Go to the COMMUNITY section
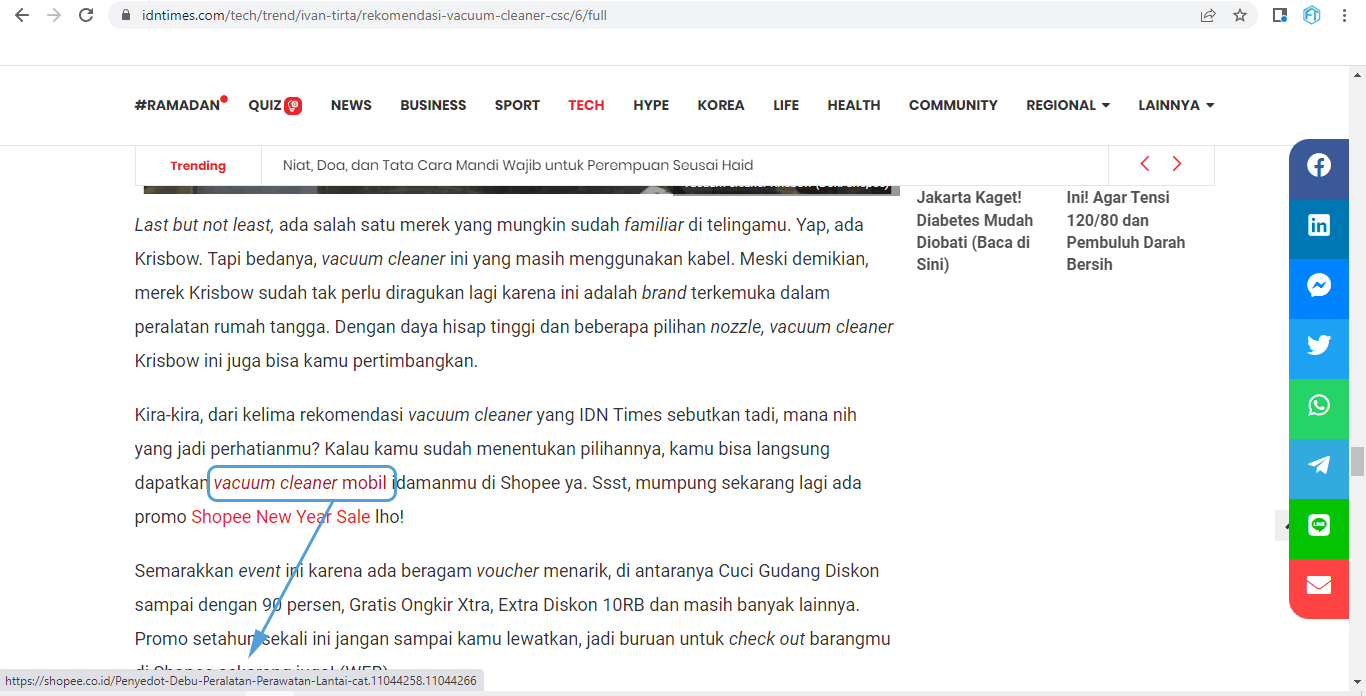Viewport: 1366px width, 696px height. [953, 105]
